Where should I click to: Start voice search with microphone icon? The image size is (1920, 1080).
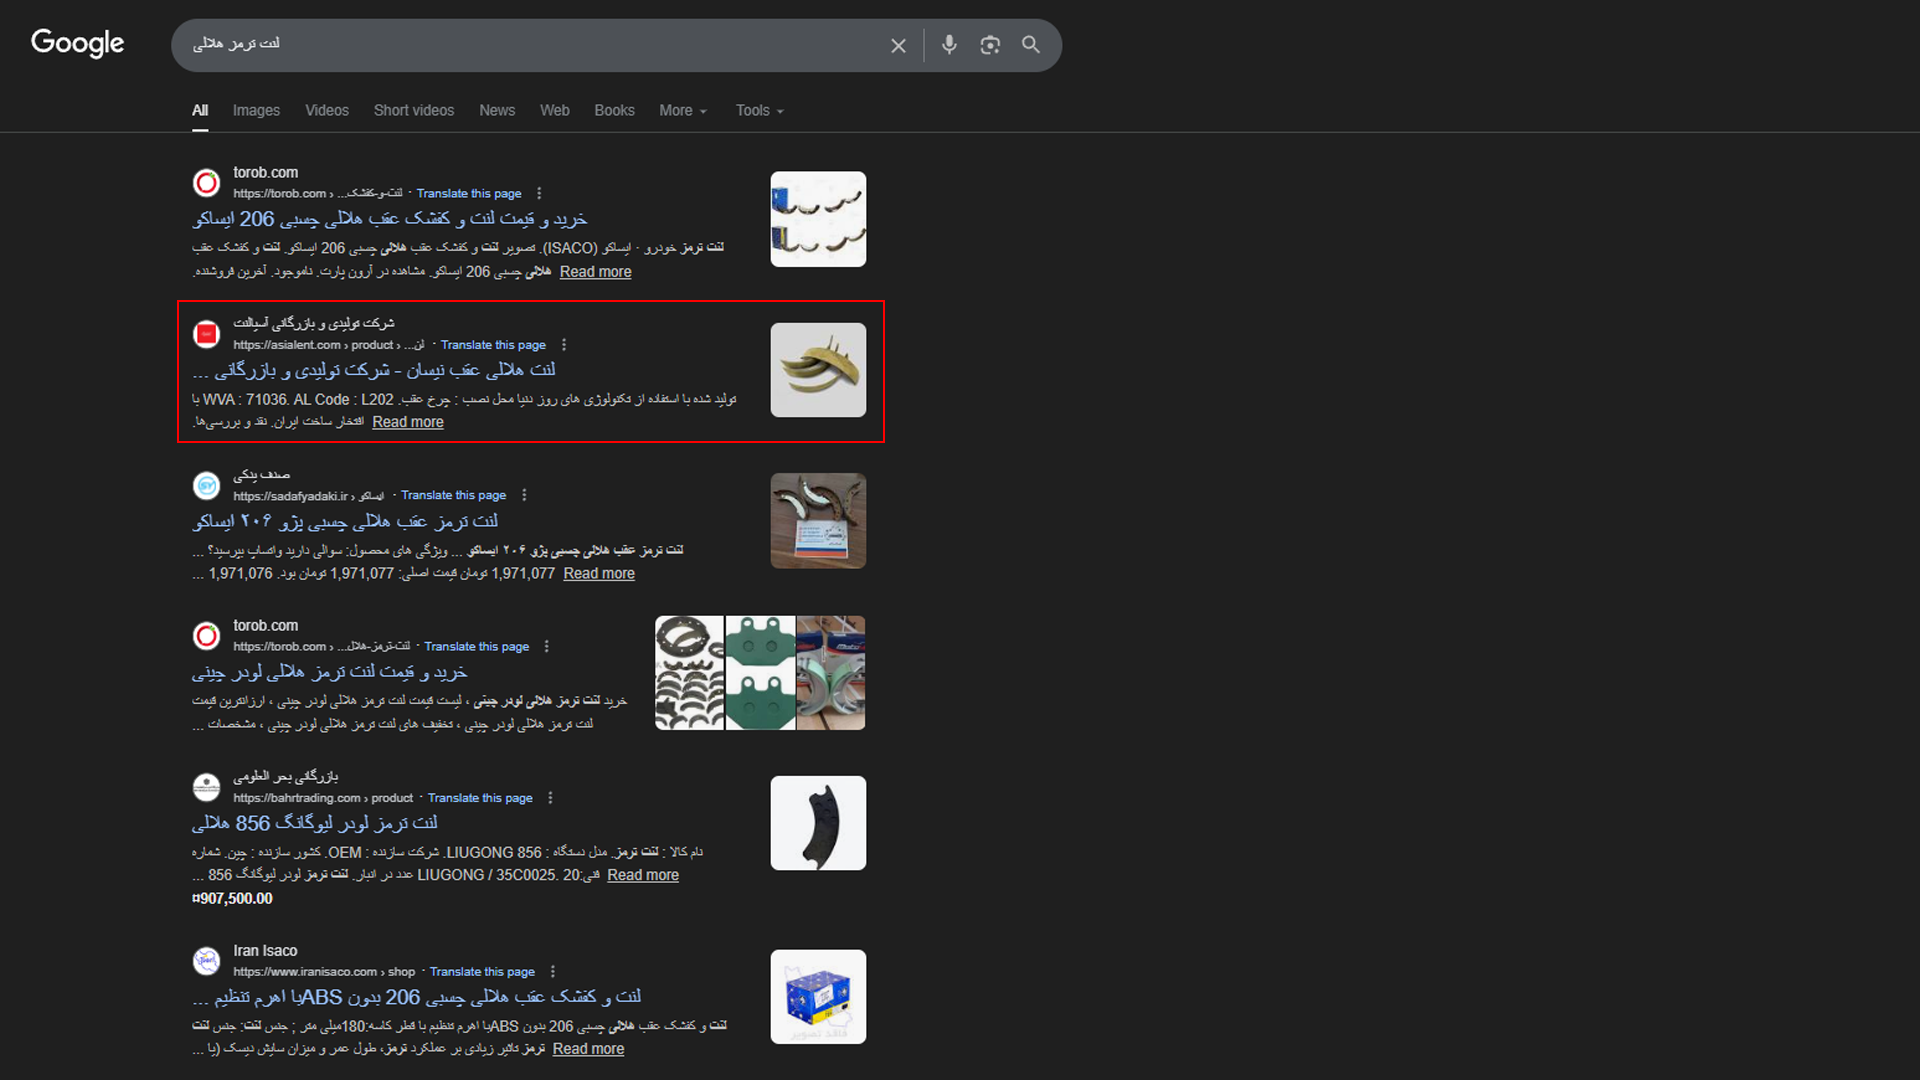tap(949, 45)
